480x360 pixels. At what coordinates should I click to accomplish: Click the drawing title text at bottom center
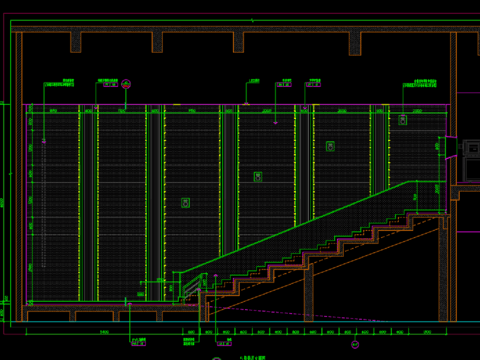tap(252, 358)
